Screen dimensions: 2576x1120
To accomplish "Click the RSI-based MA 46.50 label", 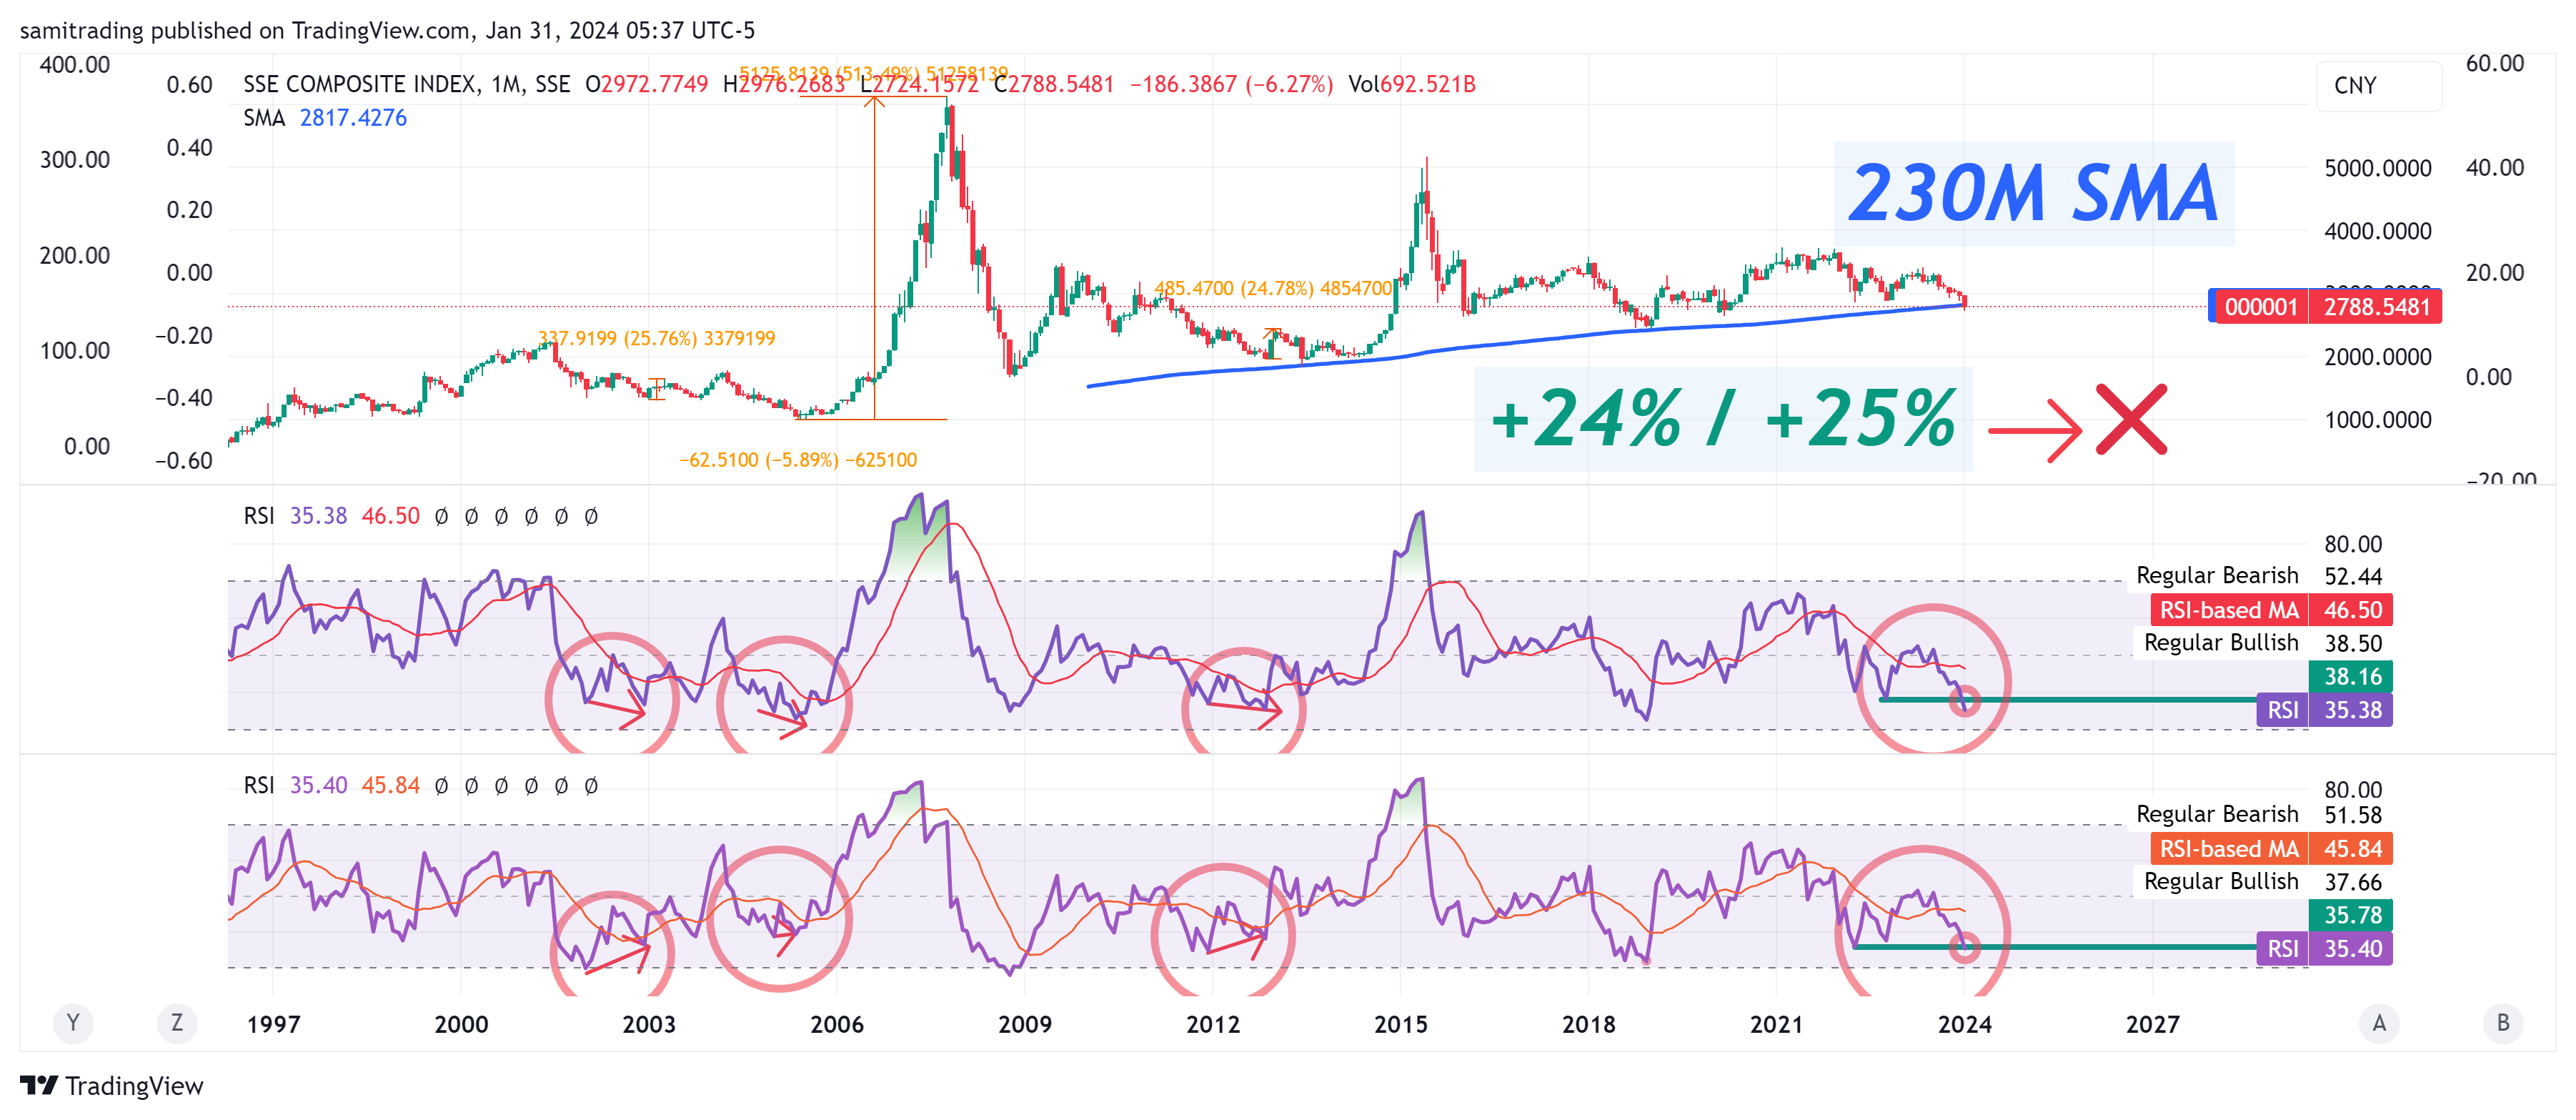I will [x=2271, y=610].
